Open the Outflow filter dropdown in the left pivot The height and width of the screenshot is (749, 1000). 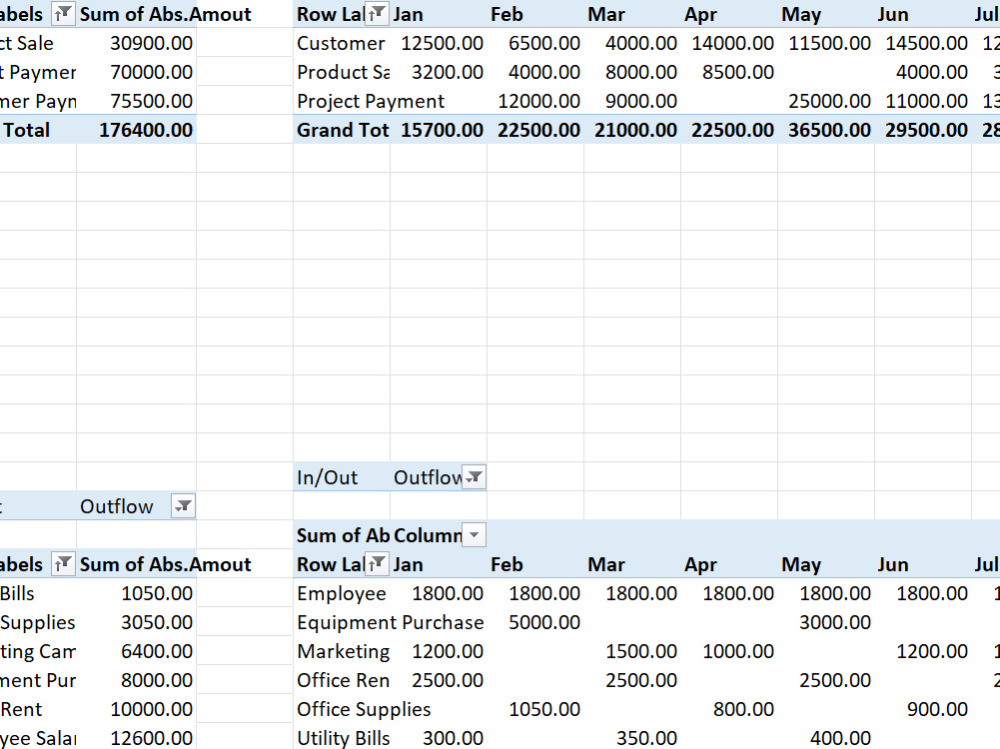(183, 506)
